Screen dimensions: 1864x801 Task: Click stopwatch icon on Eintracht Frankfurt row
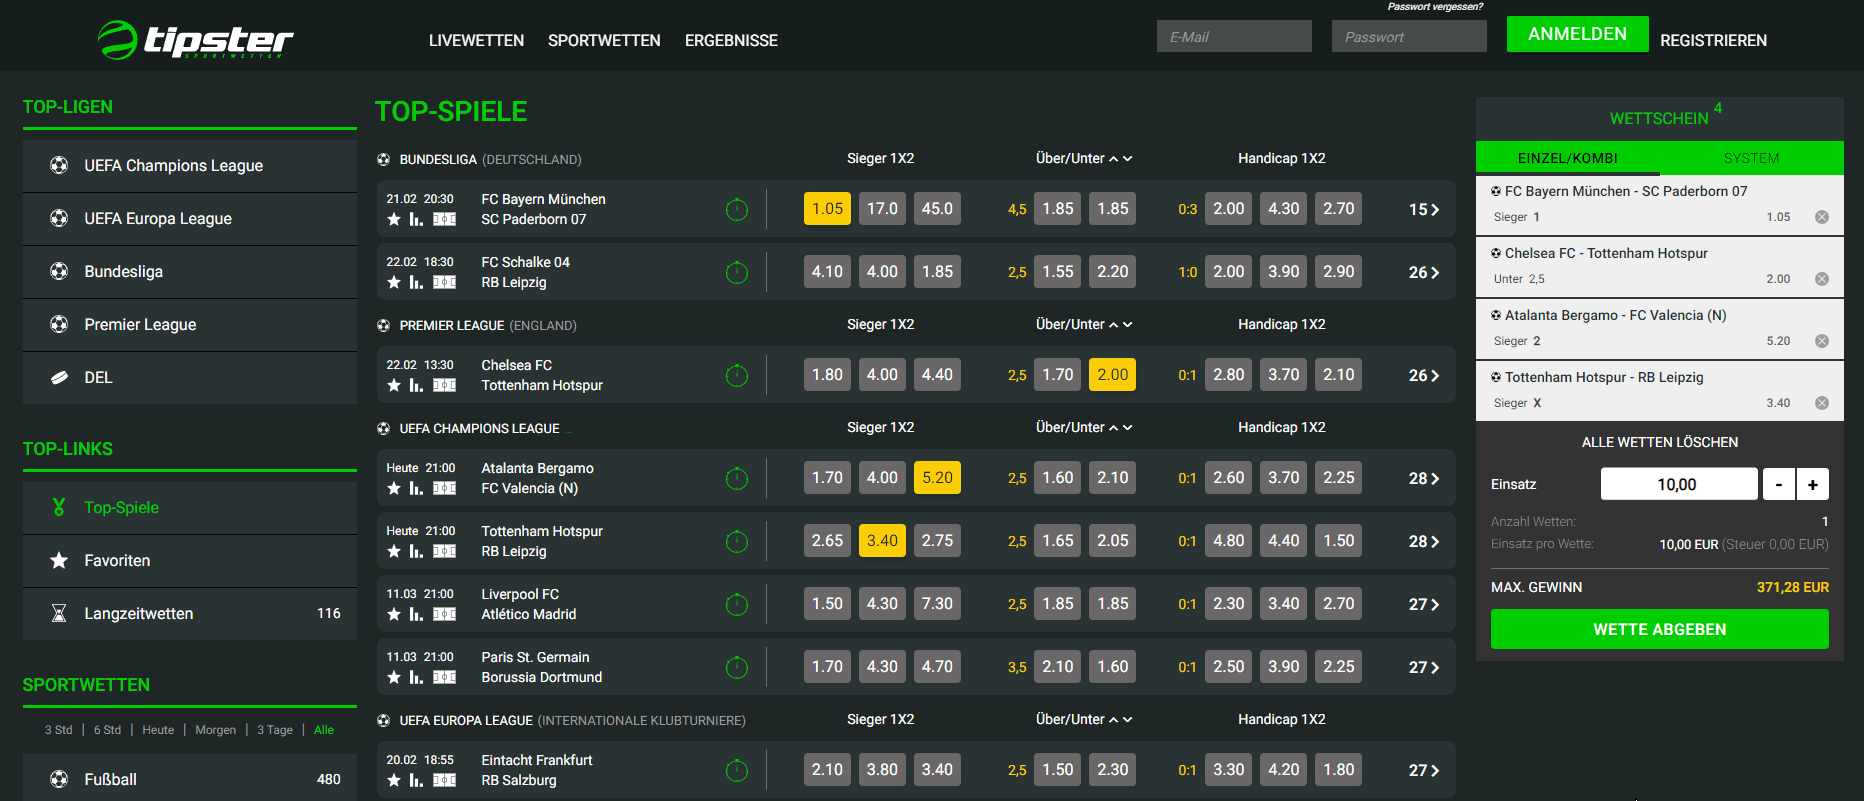coord(737,771)
